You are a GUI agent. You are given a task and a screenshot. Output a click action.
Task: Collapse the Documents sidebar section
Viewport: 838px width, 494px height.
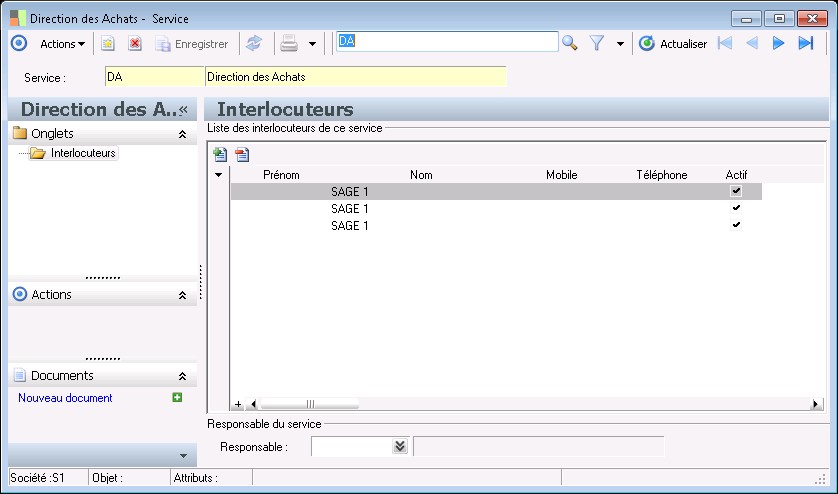[x=182, y=376]
